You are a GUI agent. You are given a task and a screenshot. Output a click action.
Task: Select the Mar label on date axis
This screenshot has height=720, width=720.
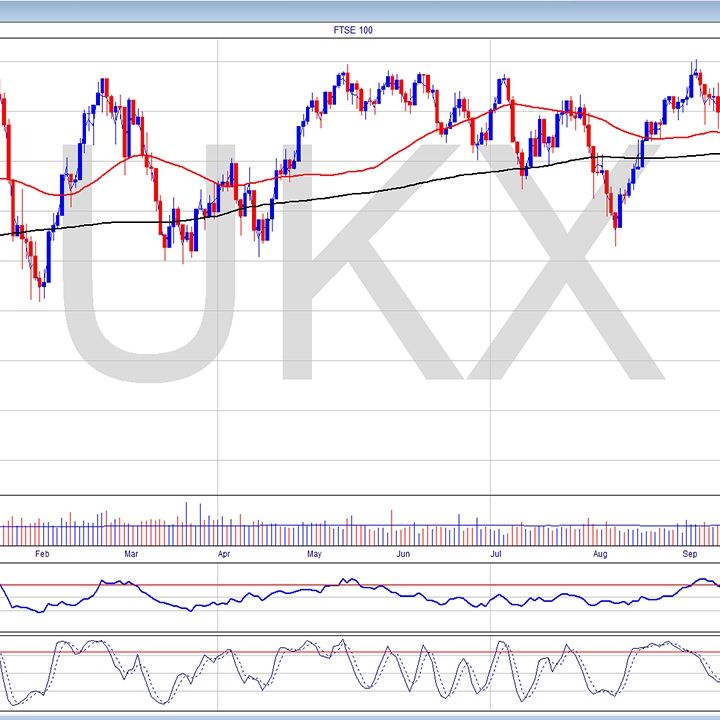[131, 553]
